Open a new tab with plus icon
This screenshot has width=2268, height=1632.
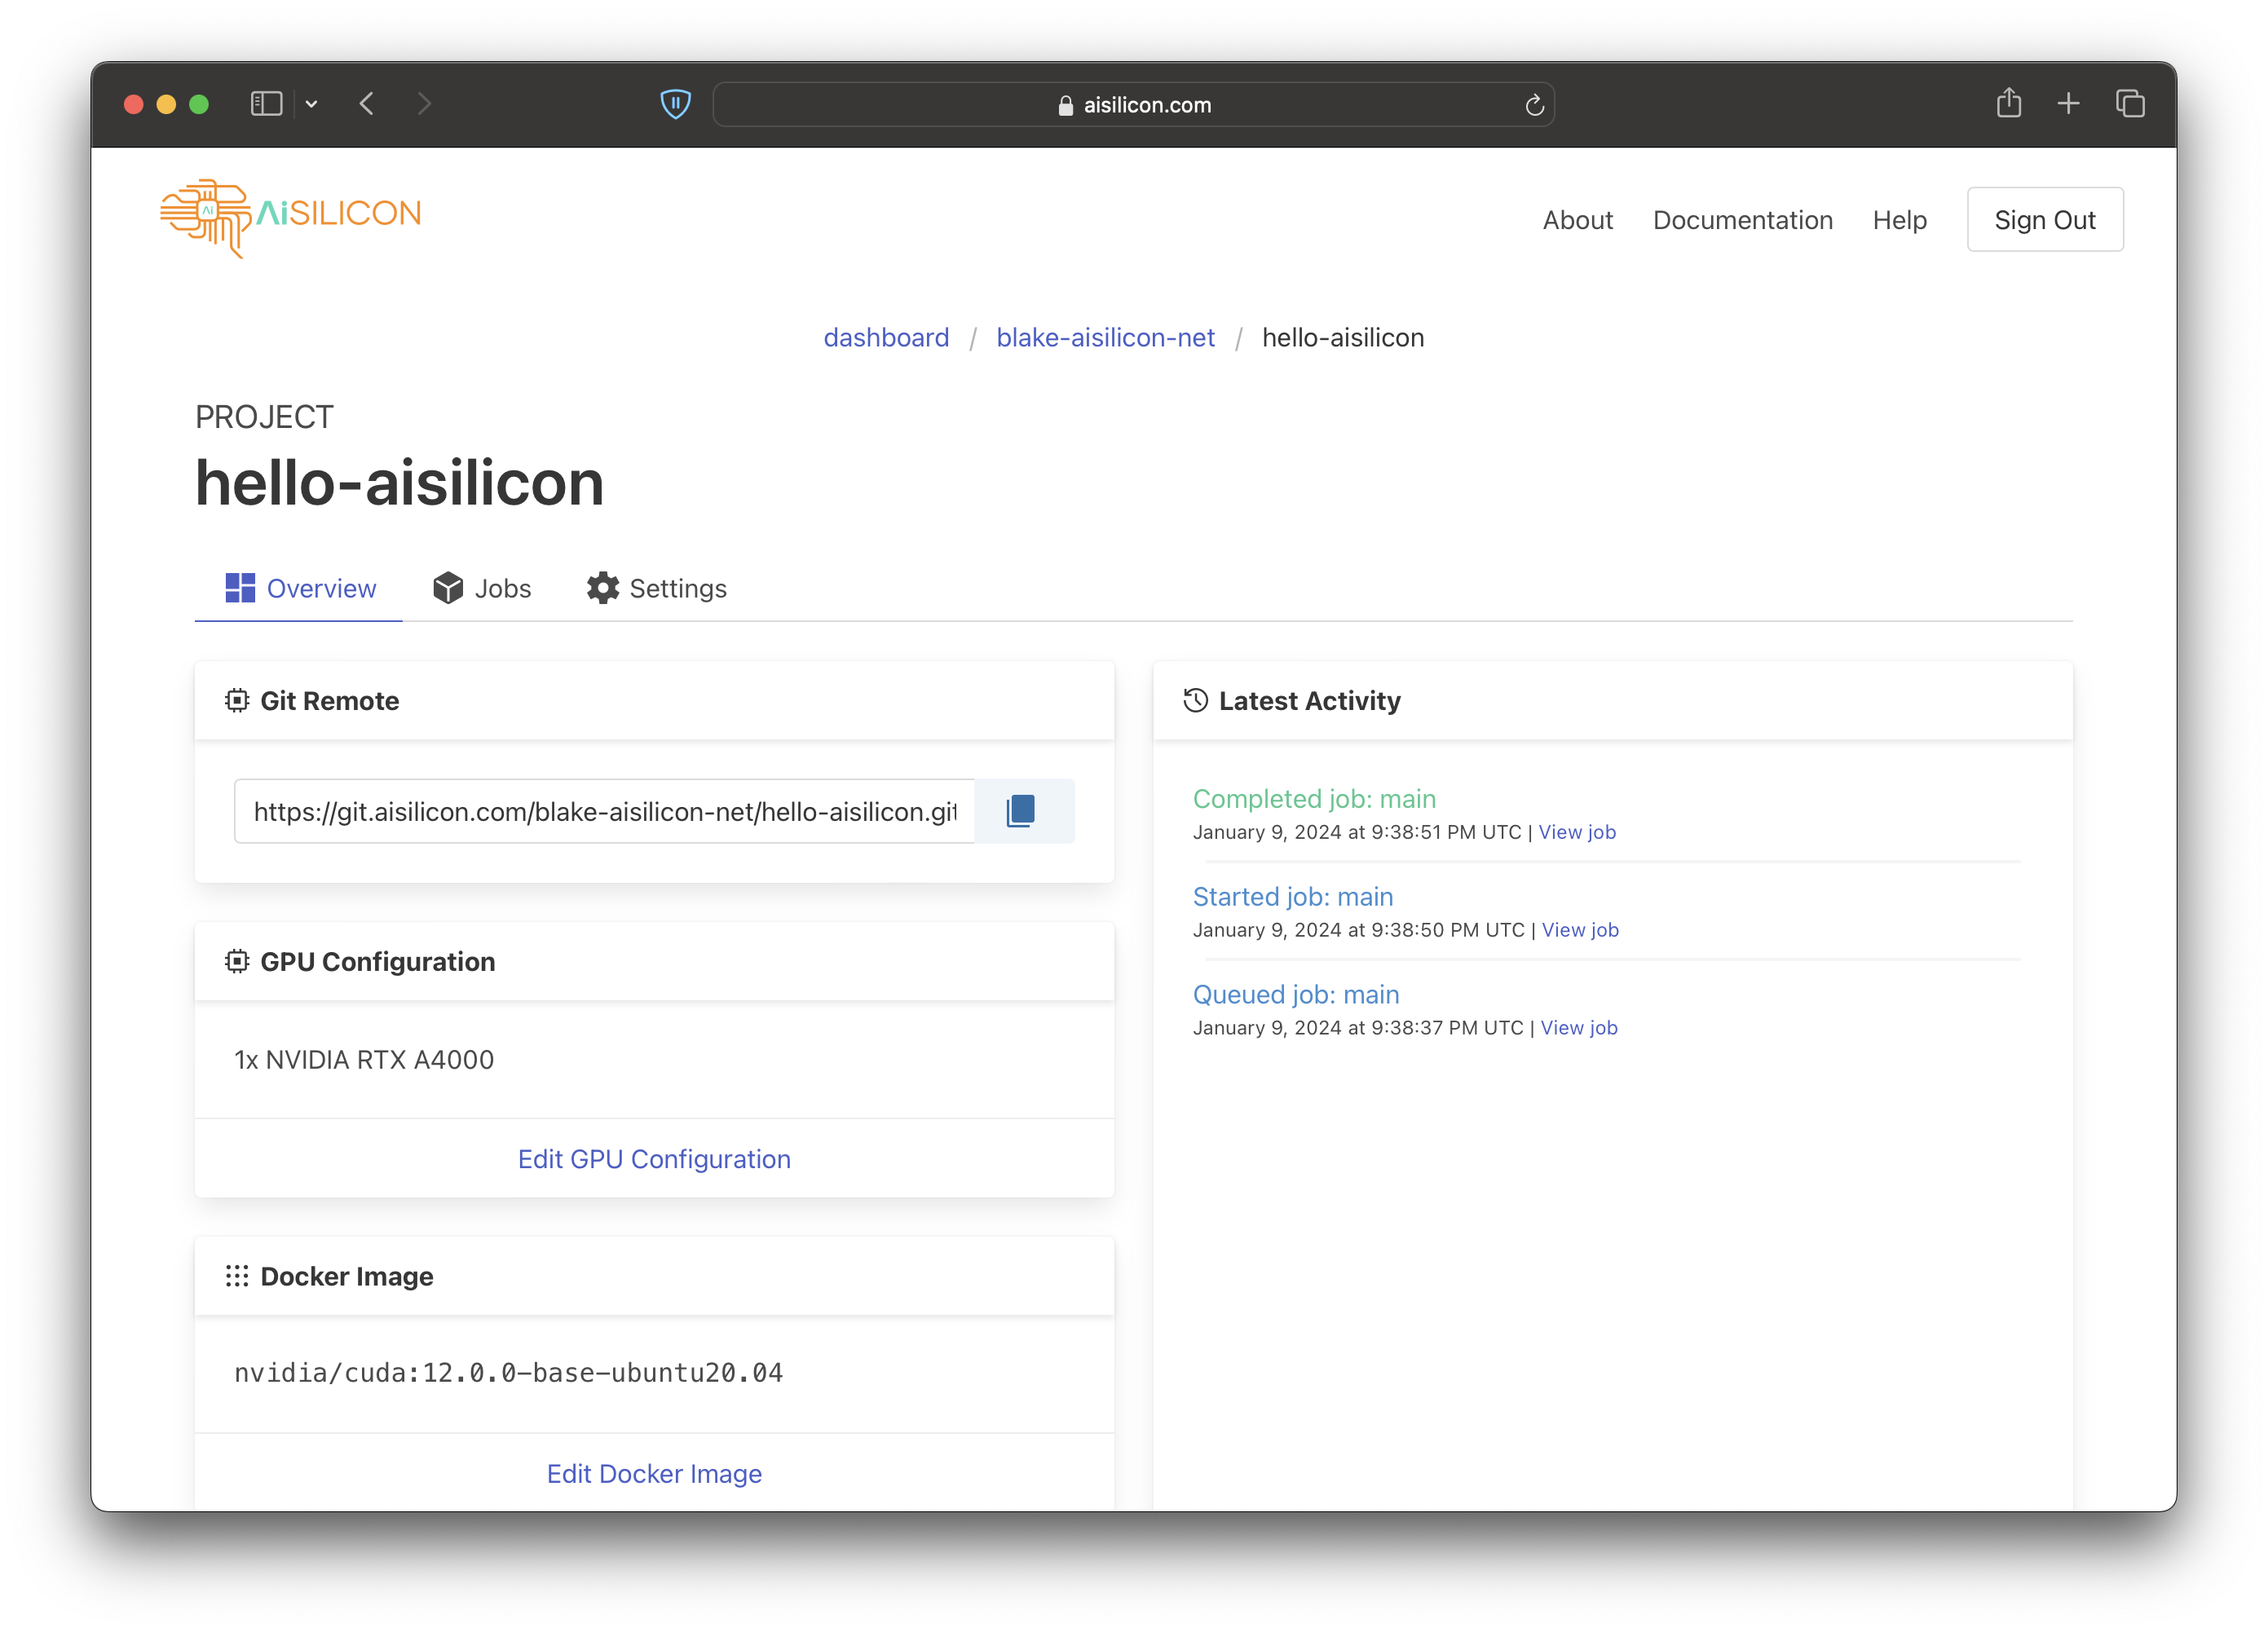(2068, 103)
